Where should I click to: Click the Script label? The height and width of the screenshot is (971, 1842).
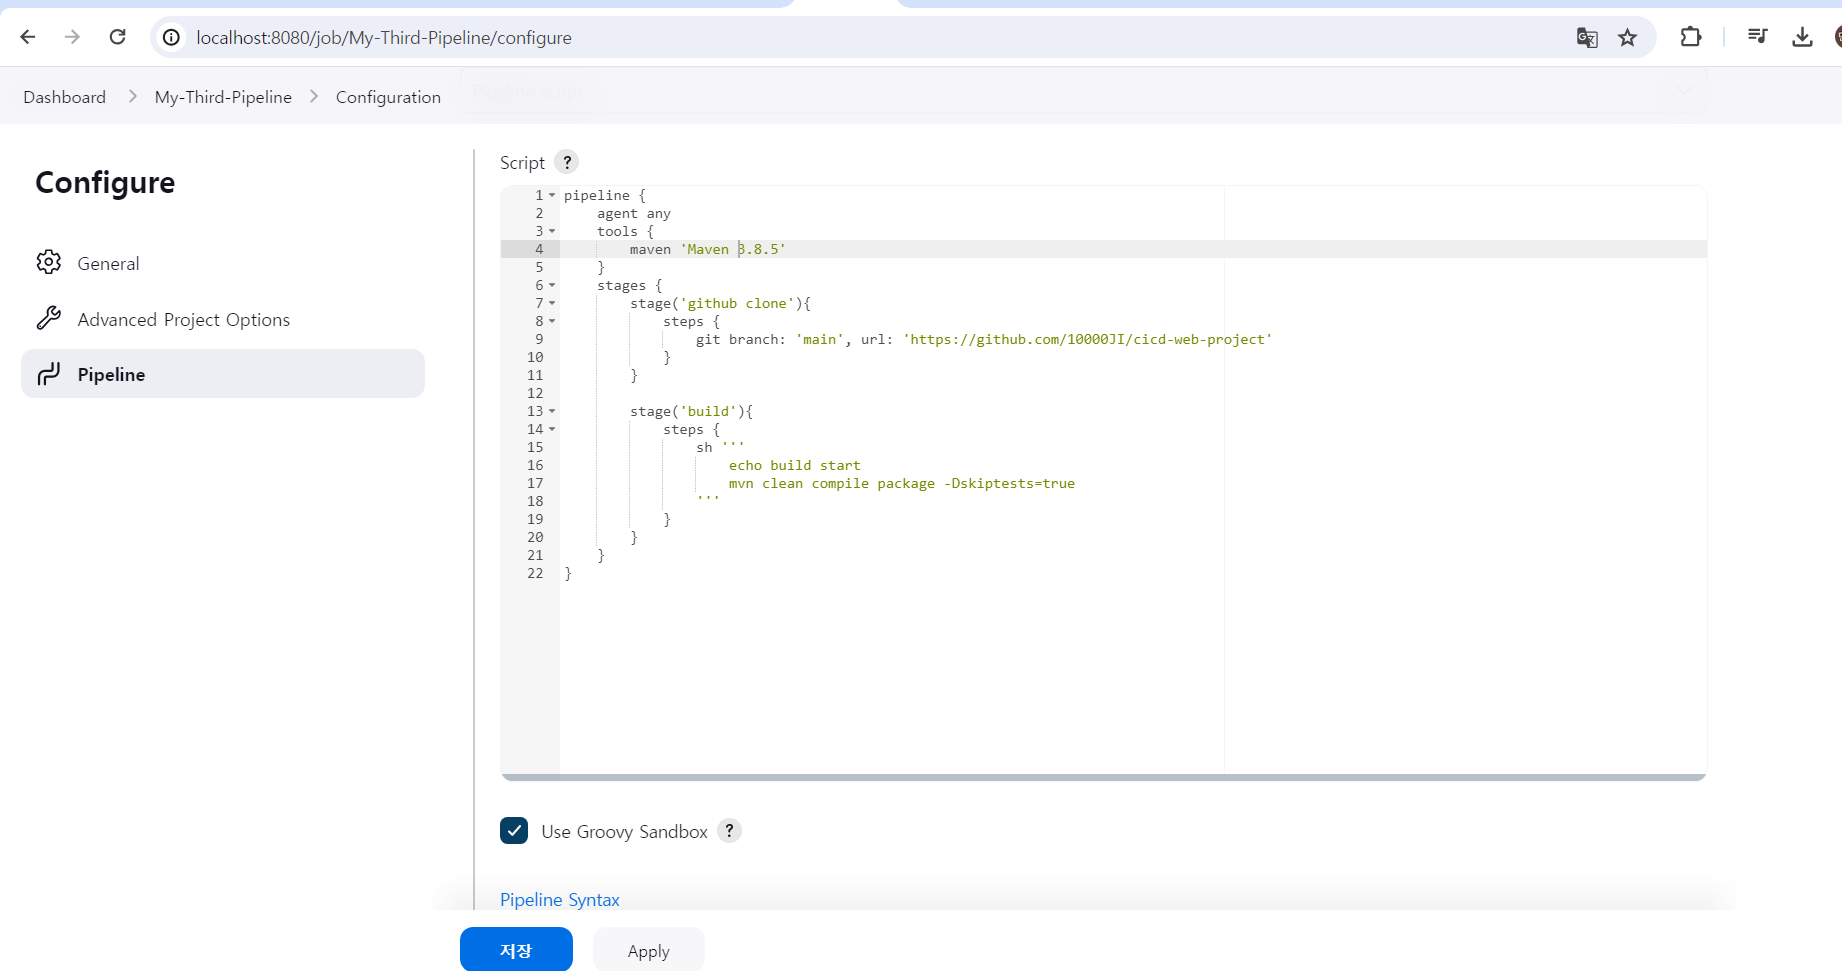522,162
